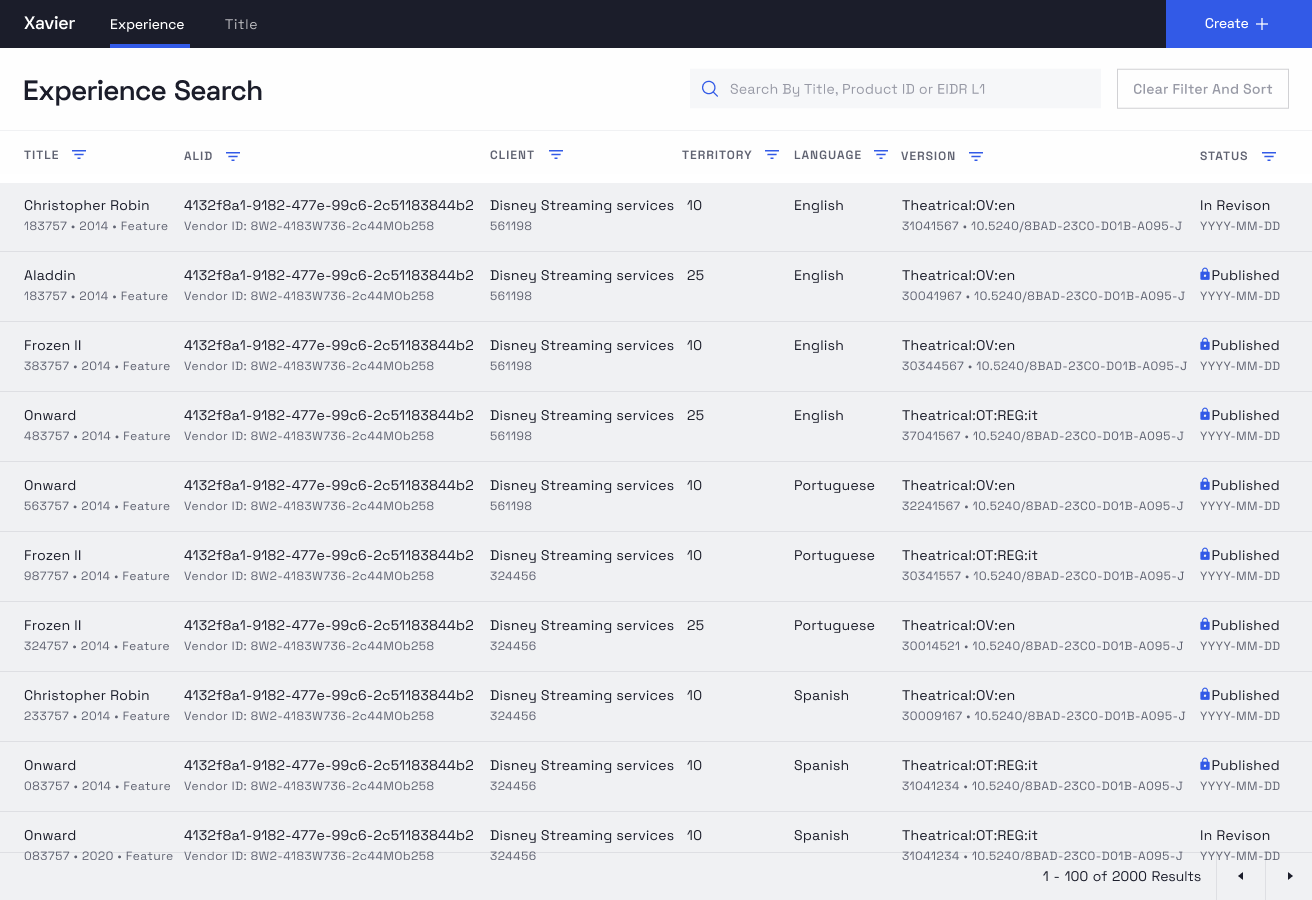1312x900 pixels.
Task: Select Christopher Robin title with ID 183757
Action: click(87, 205)
